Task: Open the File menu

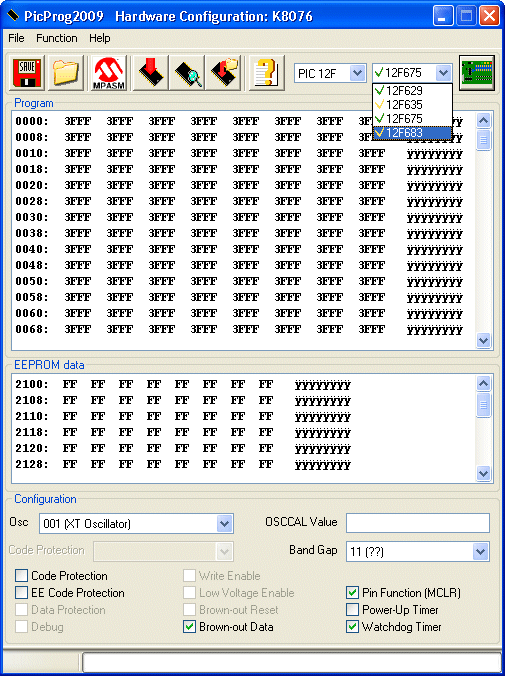Action: (16, 38)
